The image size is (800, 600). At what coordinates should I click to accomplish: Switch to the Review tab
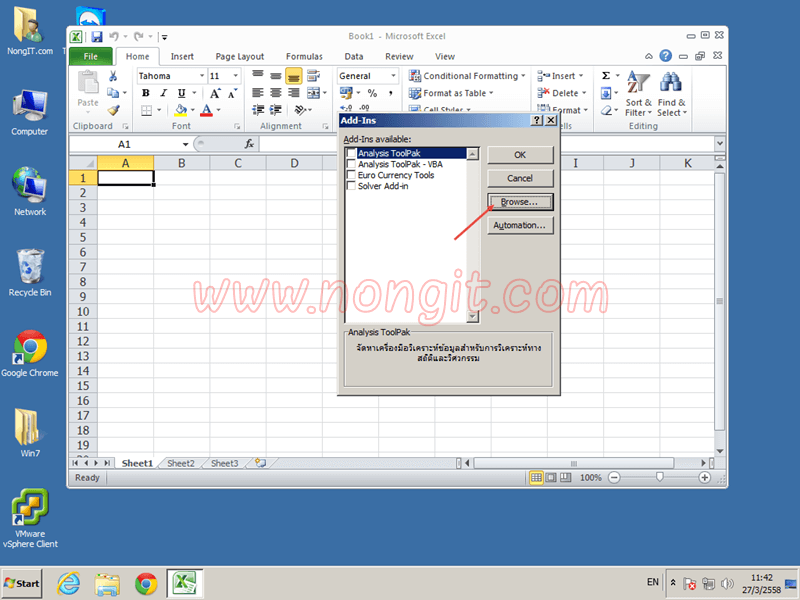coord(399,57)
